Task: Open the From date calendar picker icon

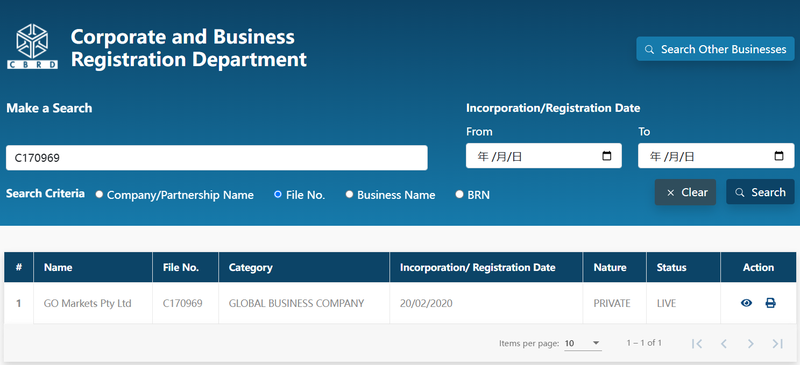Action: pyautogui.click(x=607, y=156)
